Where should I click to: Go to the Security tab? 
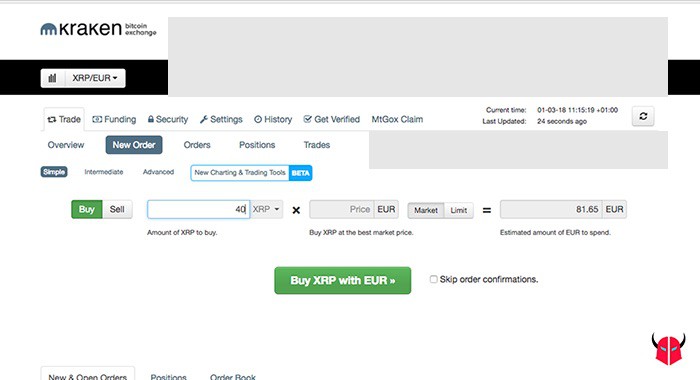coord(168,119)
